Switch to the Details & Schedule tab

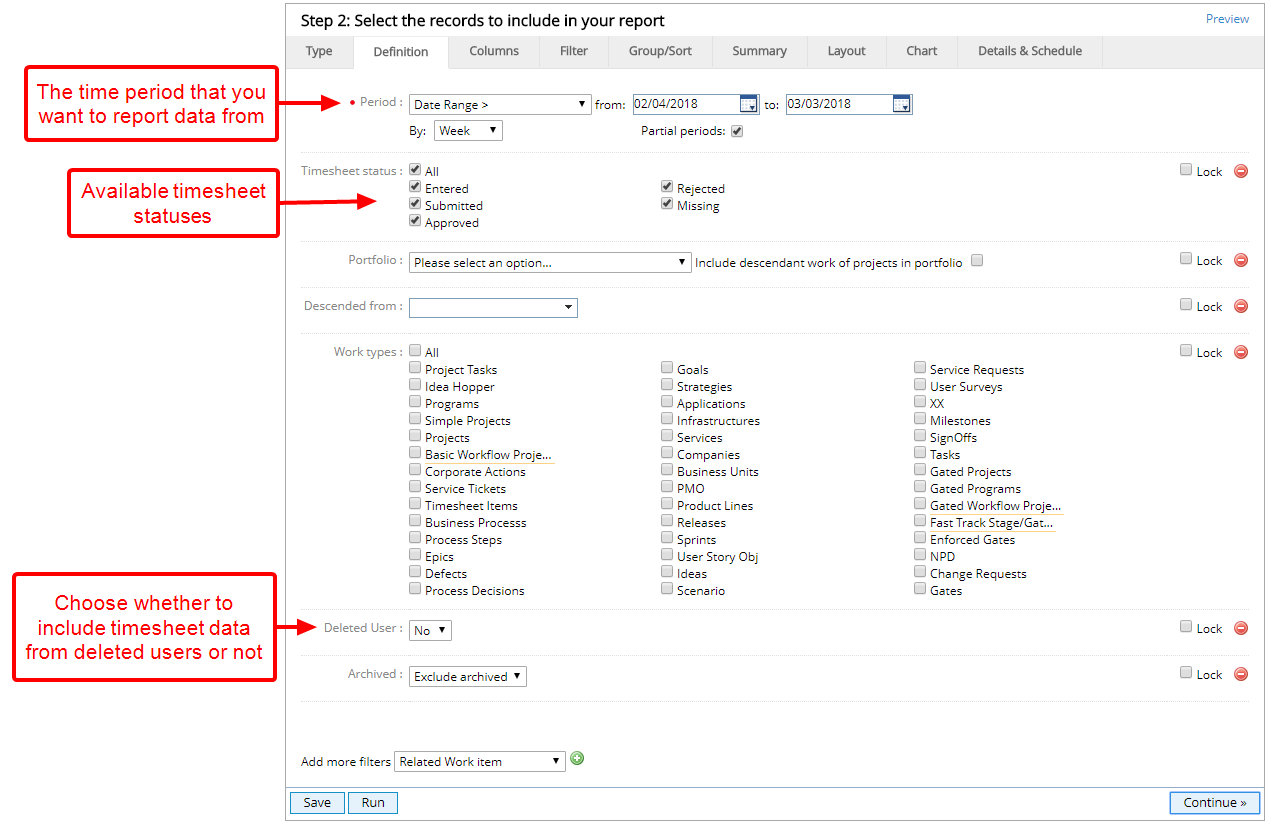coord(1030,51)
